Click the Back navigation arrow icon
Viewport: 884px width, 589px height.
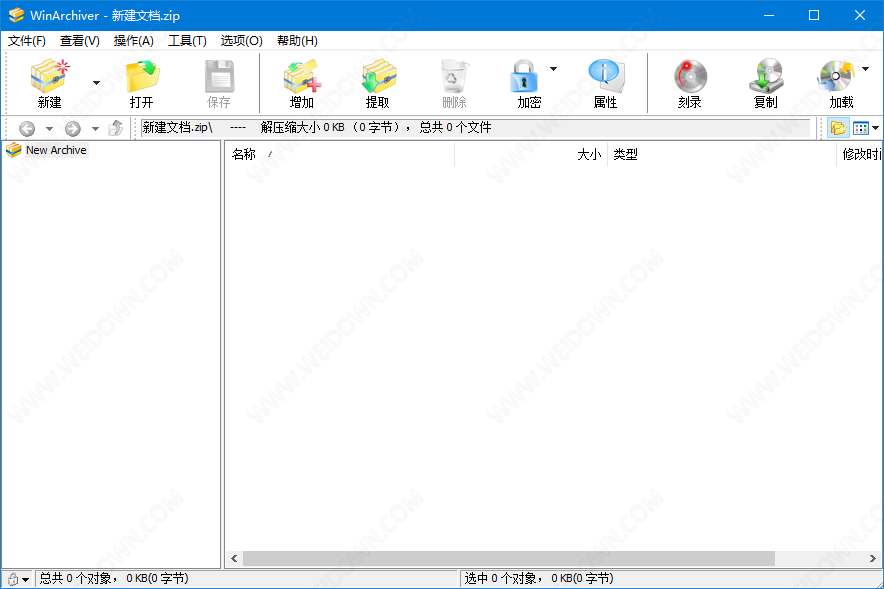point(27,129)
